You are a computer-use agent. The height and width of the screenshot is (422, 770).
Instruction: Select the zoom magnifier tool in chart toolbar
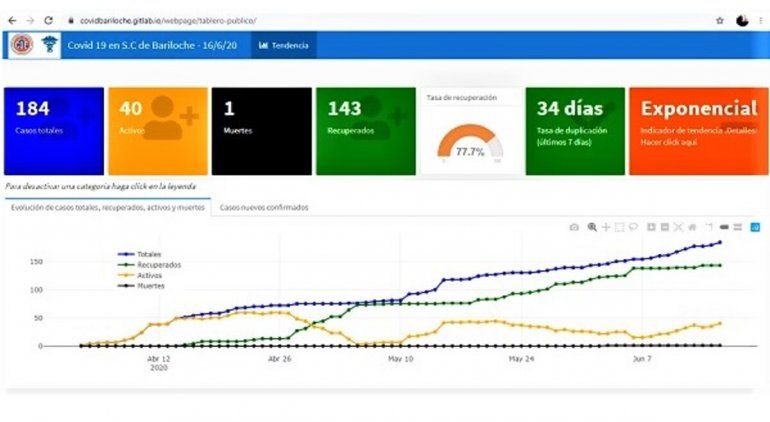(592, 227)
